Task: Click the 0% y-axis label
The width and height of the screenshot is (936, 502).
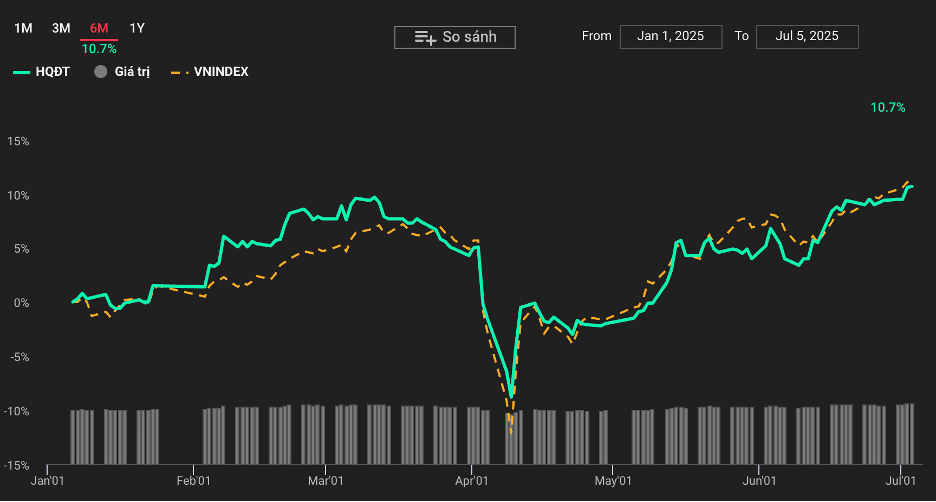Action: pyautogui.click(x=21, y=303)
